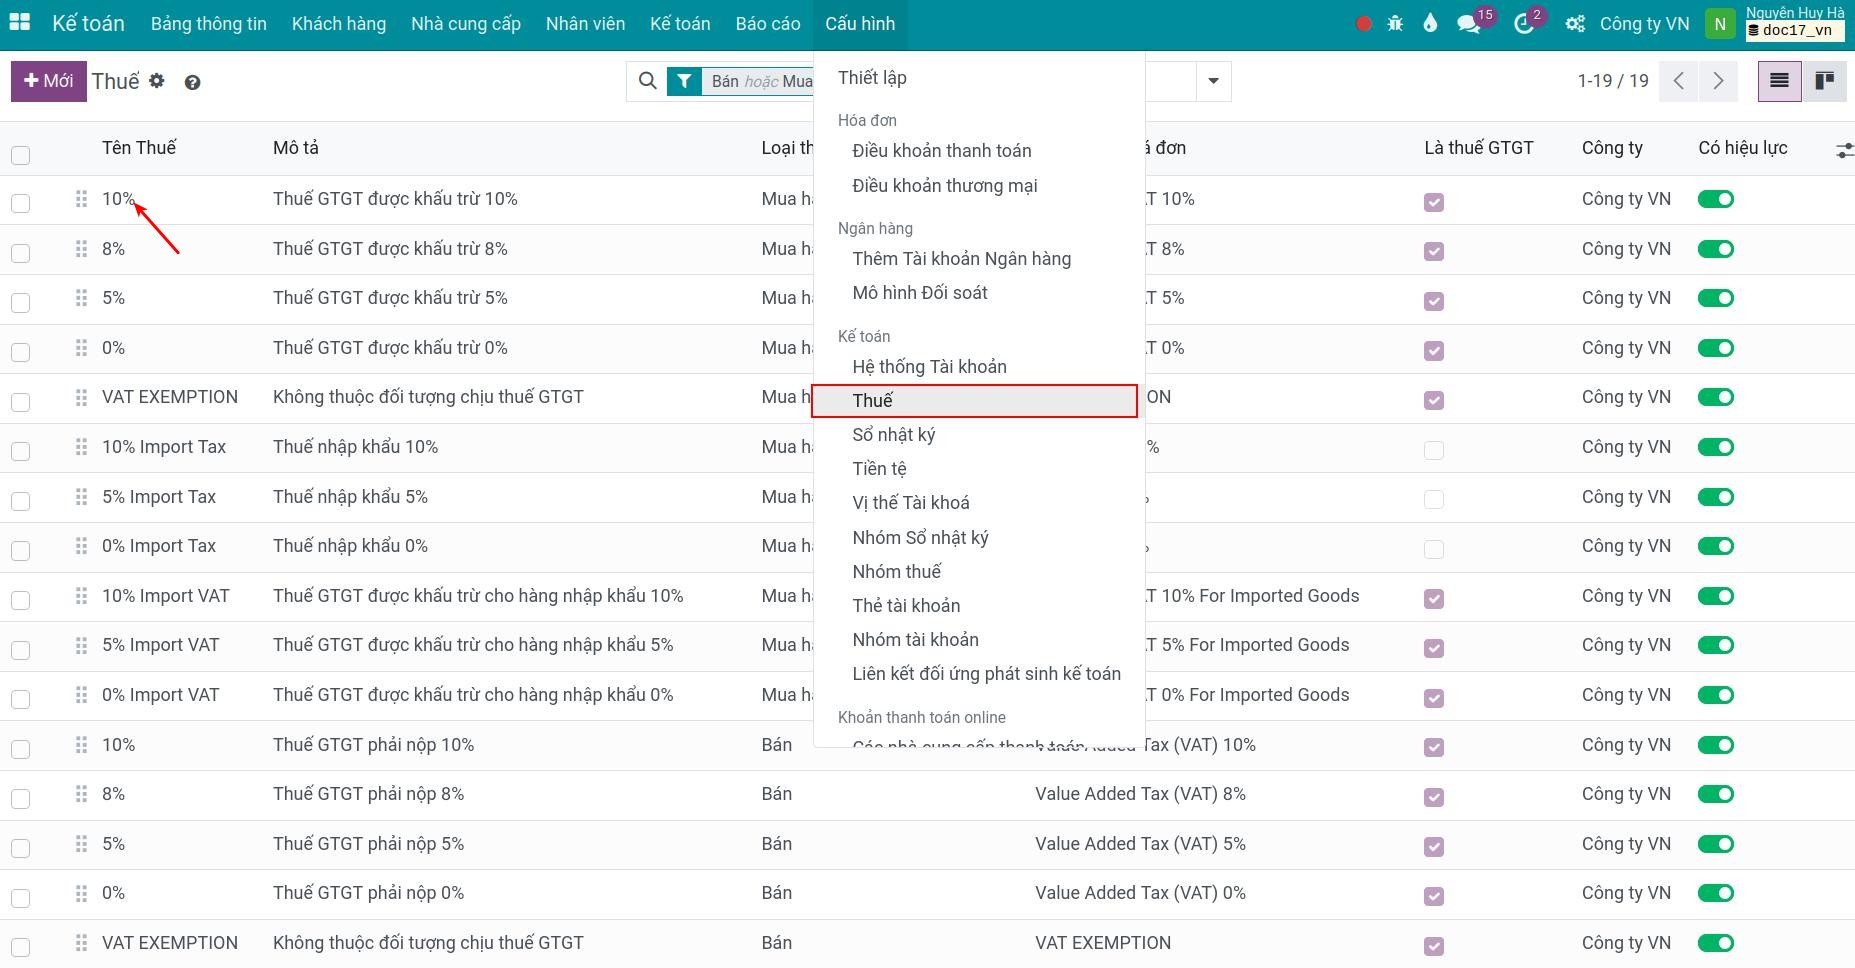Open the chat messages icon
This screenshot has width=1855, height=968.
[x=1468, y=24]
